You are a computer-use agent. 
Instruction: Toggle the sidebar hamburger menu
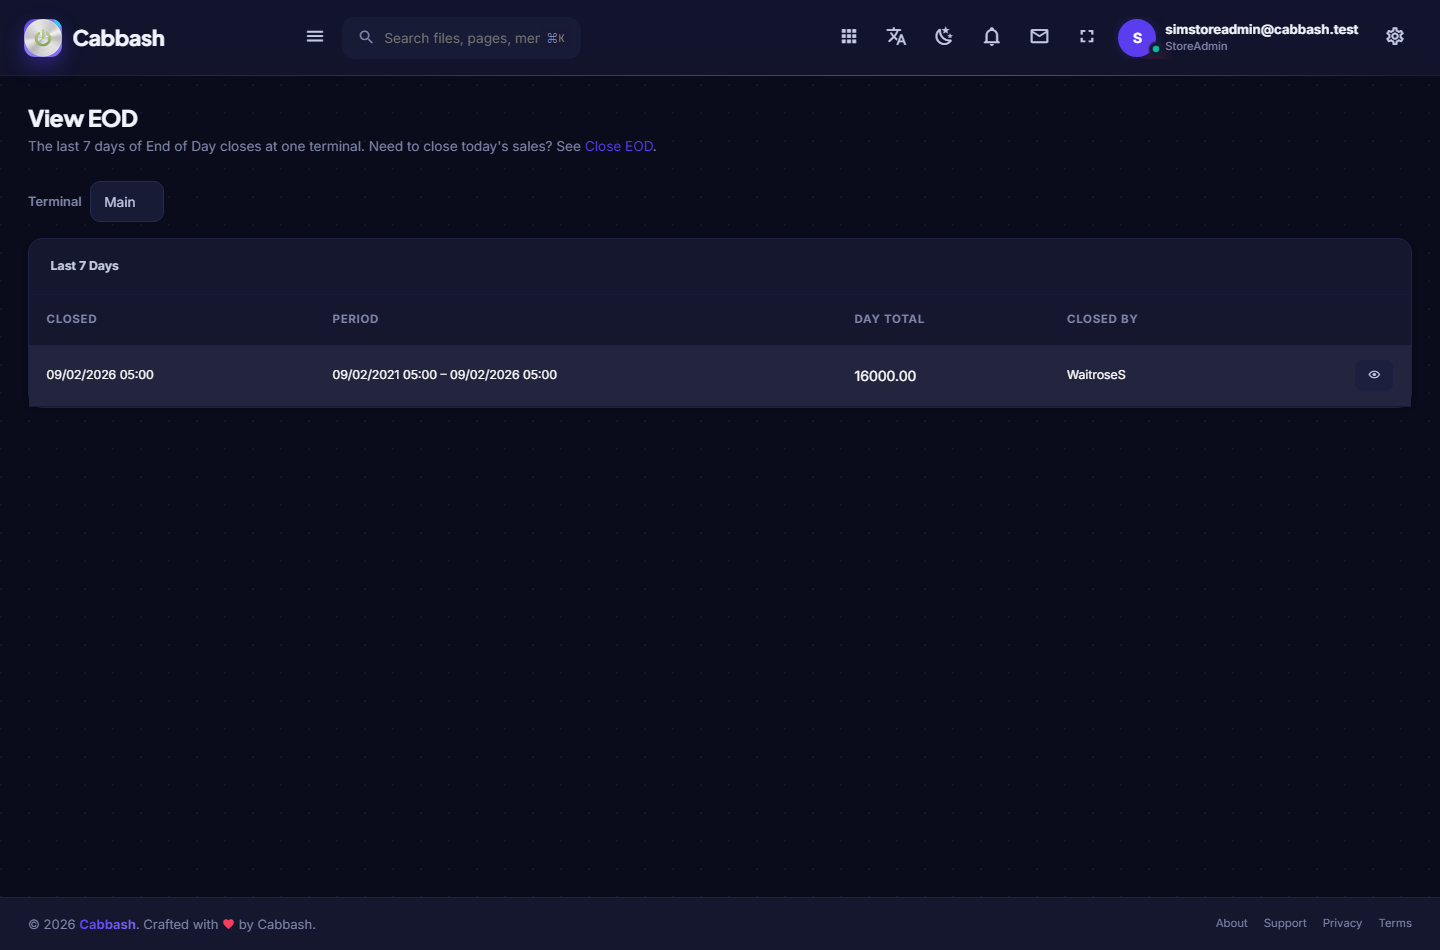click(x=315, y=37)
